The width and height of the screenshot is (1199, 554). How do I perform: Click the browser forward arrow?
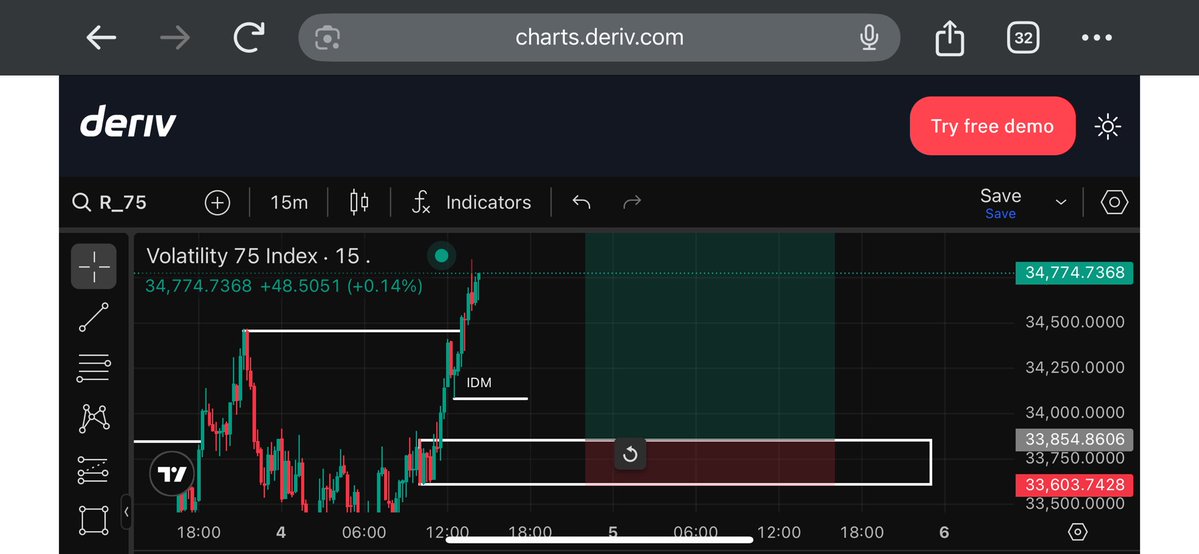coord(174,37)
